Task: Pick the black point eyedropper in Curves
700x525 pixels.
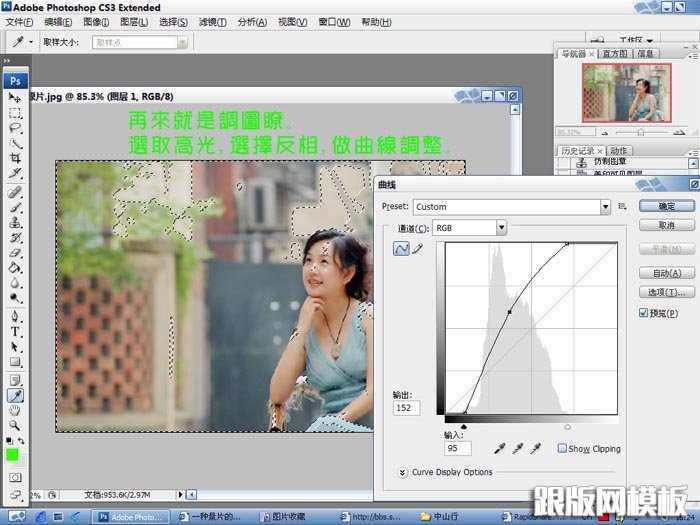Action: click(497, 449)
